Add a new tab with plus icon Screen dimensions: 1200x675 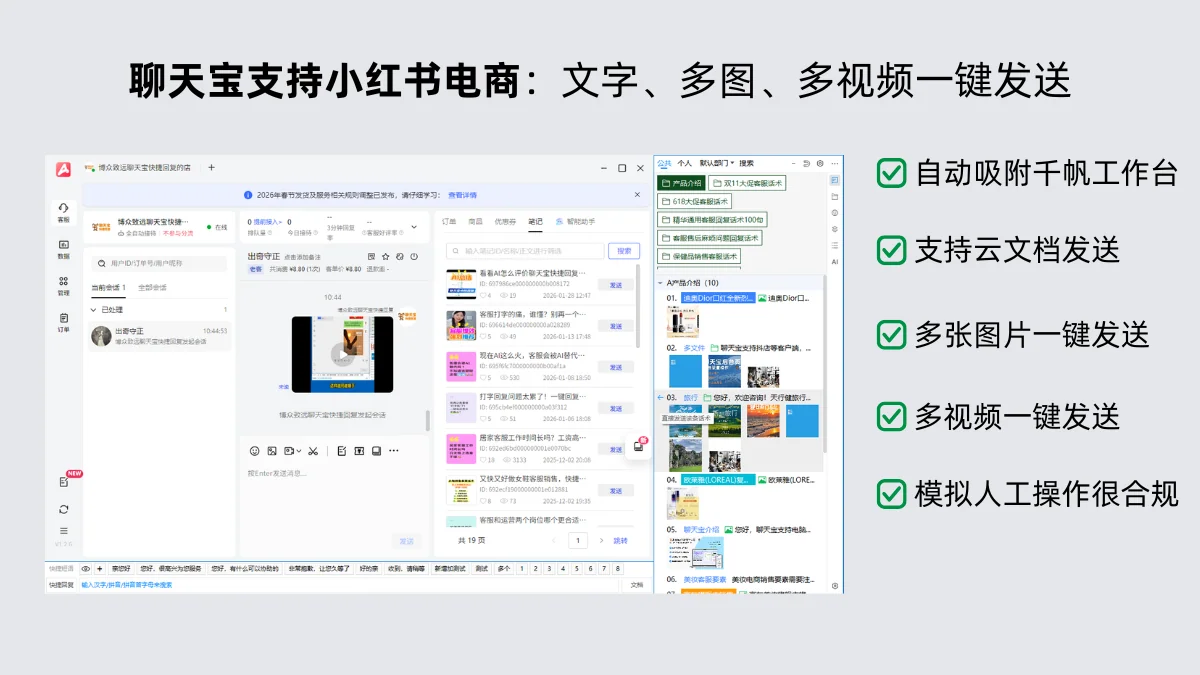(211, 167)
